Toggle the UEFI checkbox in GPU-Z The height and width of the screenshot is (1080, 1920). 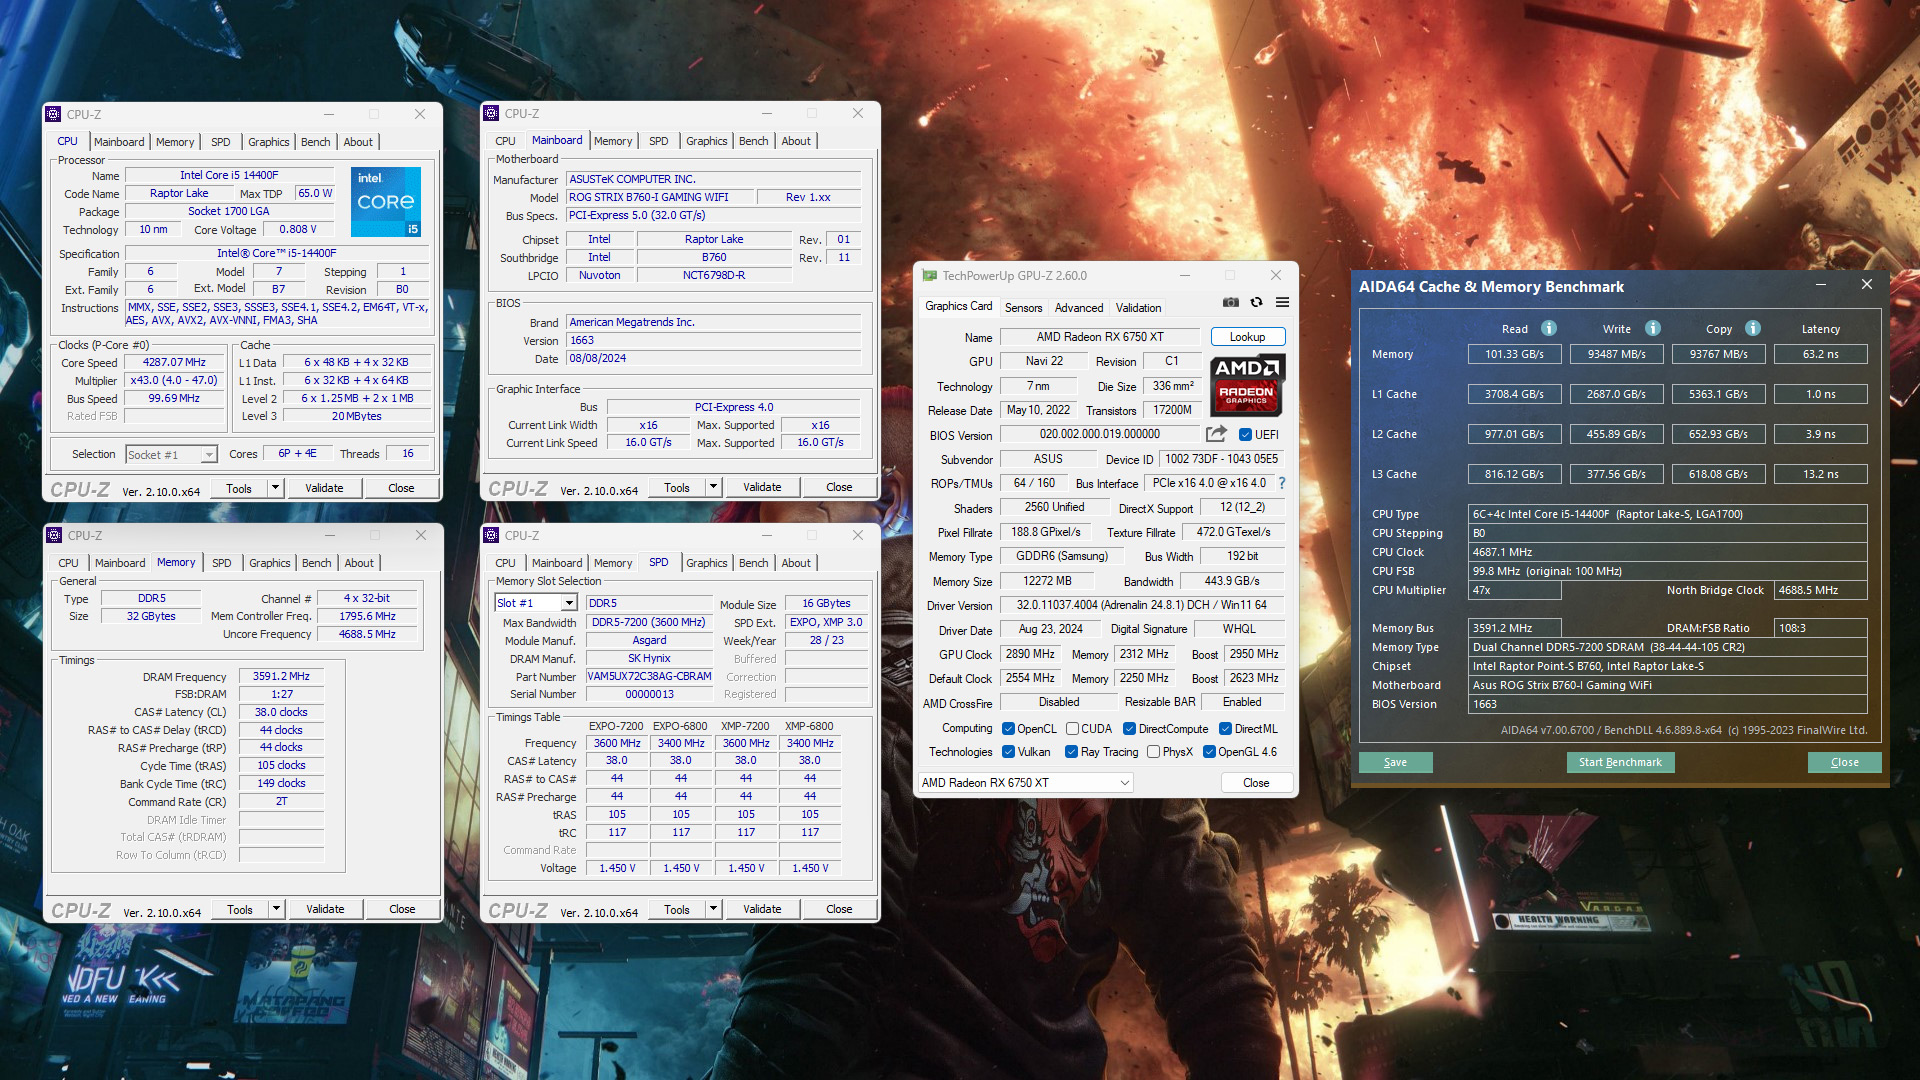[x=1245, y=435]
